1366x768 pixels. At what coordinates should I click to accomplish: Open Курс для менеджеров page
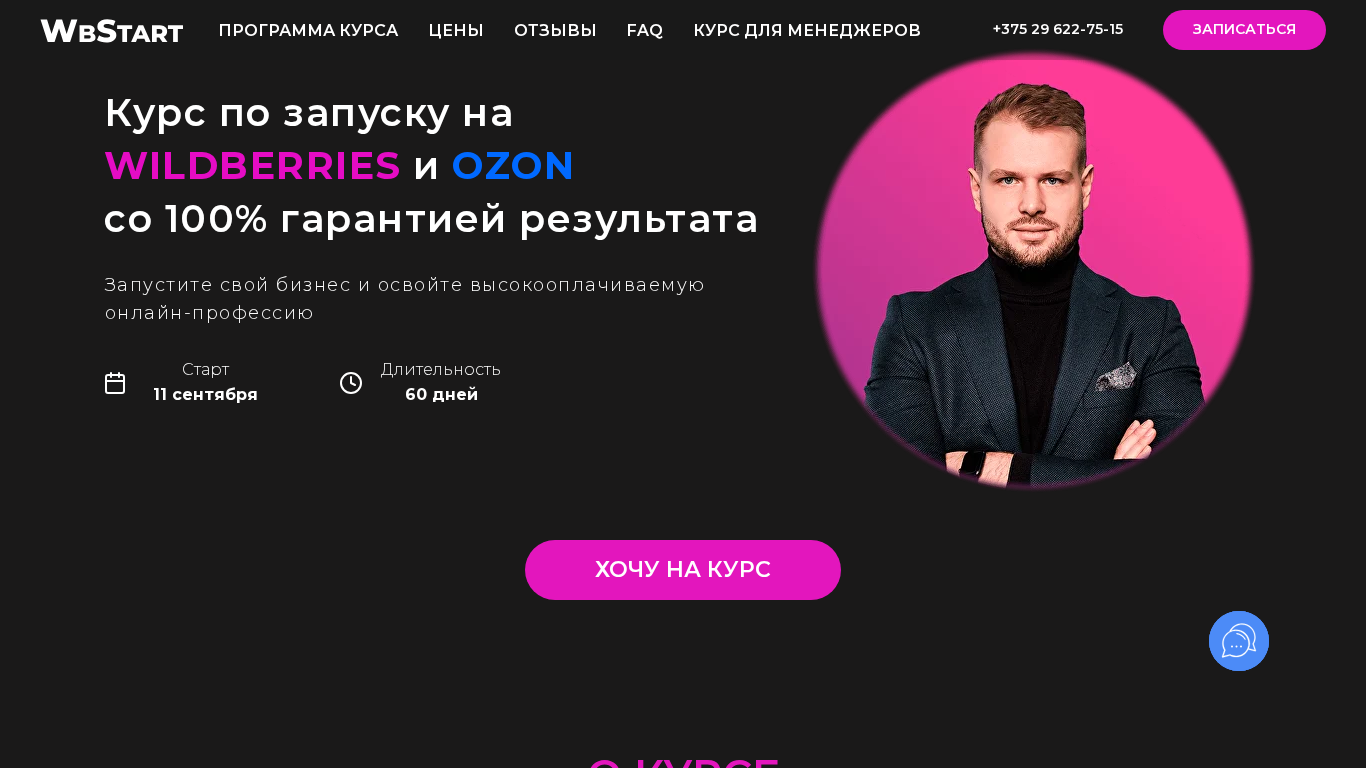click(807, 31)
